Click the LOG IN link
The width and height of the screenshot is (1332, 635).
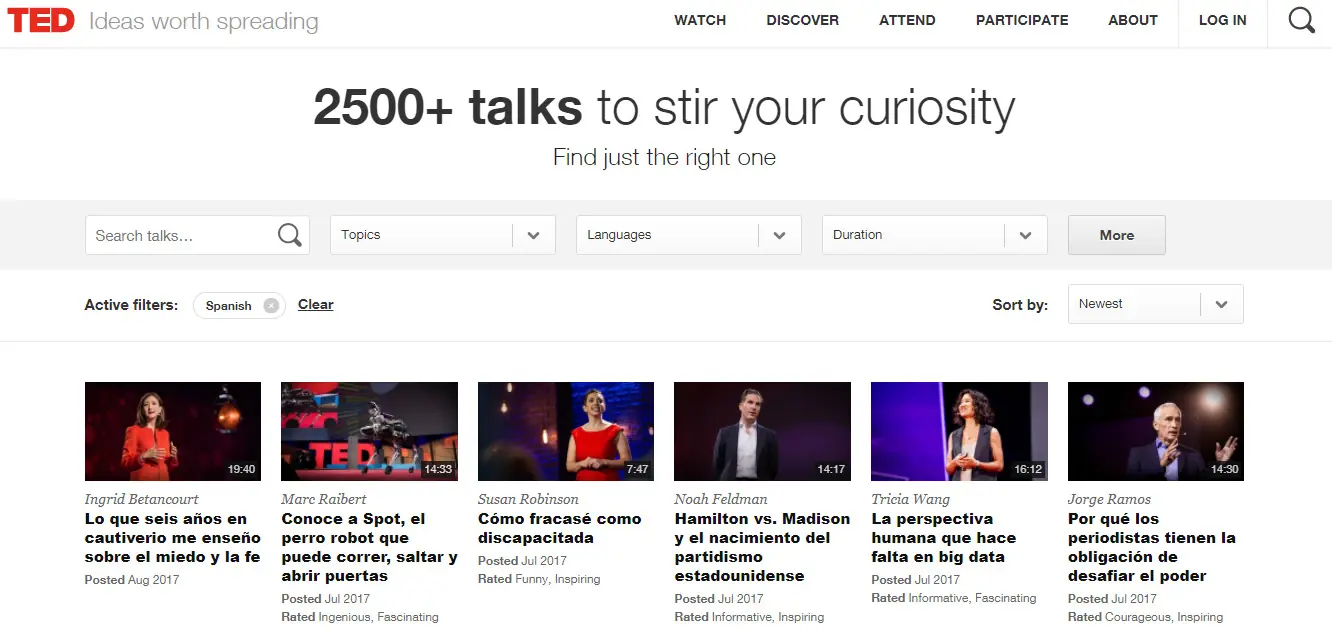(x=1223, y=20)
